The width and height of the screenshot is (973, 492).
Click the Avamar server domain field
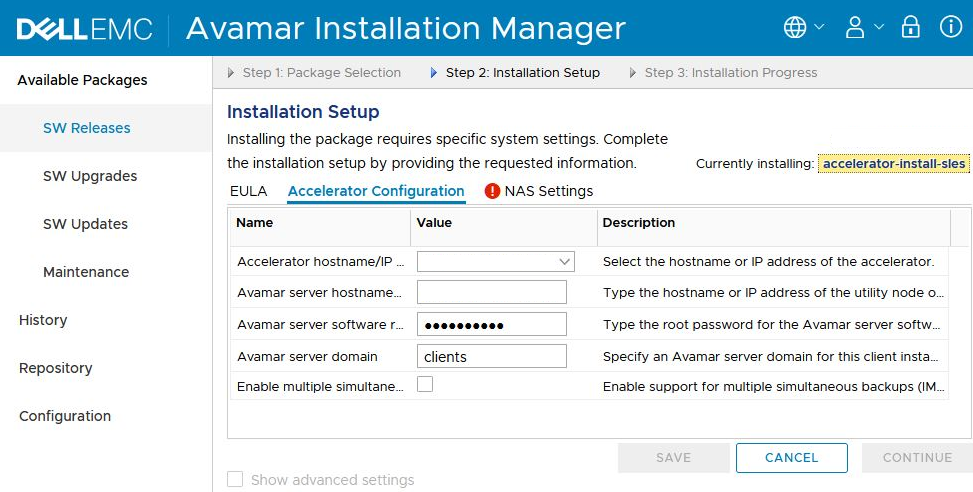[x=492, y=356]
